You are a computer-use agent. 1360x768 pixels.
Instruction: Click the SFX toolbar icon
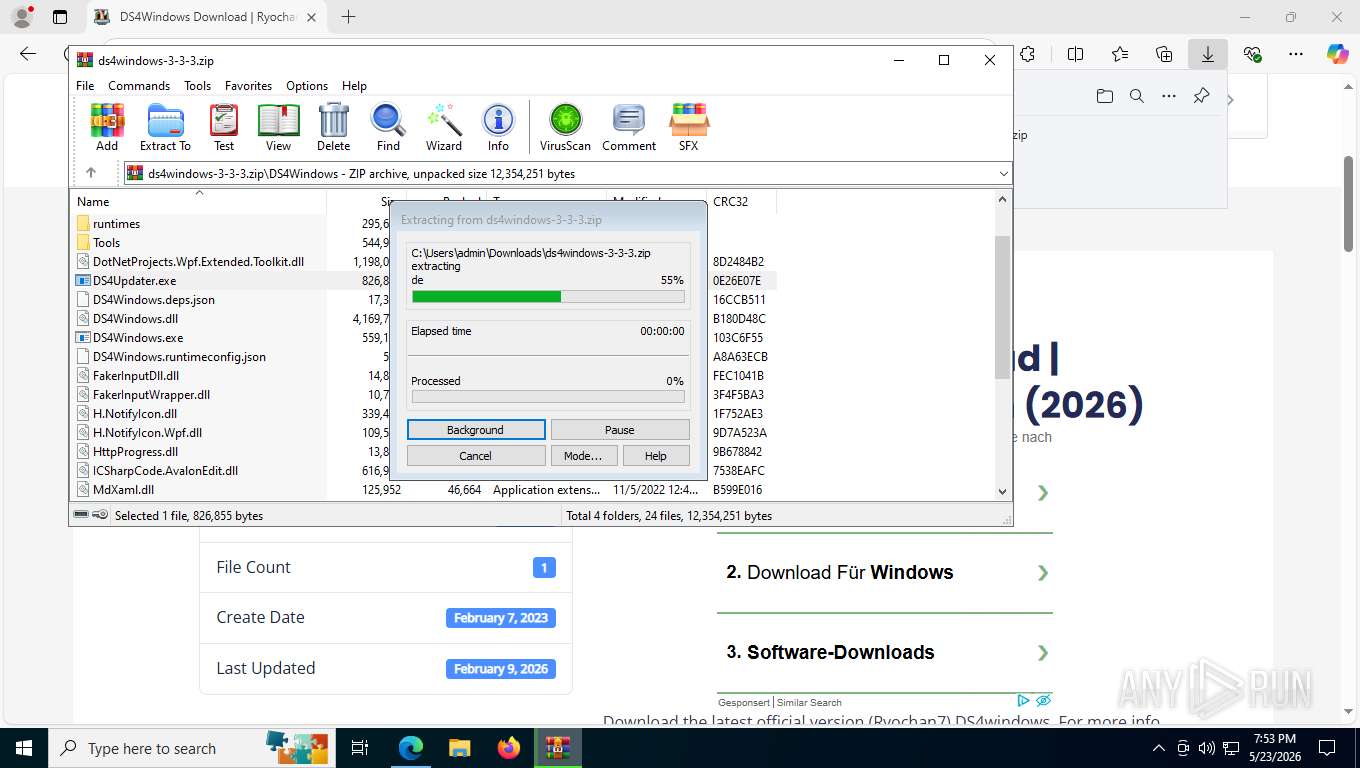pos(689,126)
